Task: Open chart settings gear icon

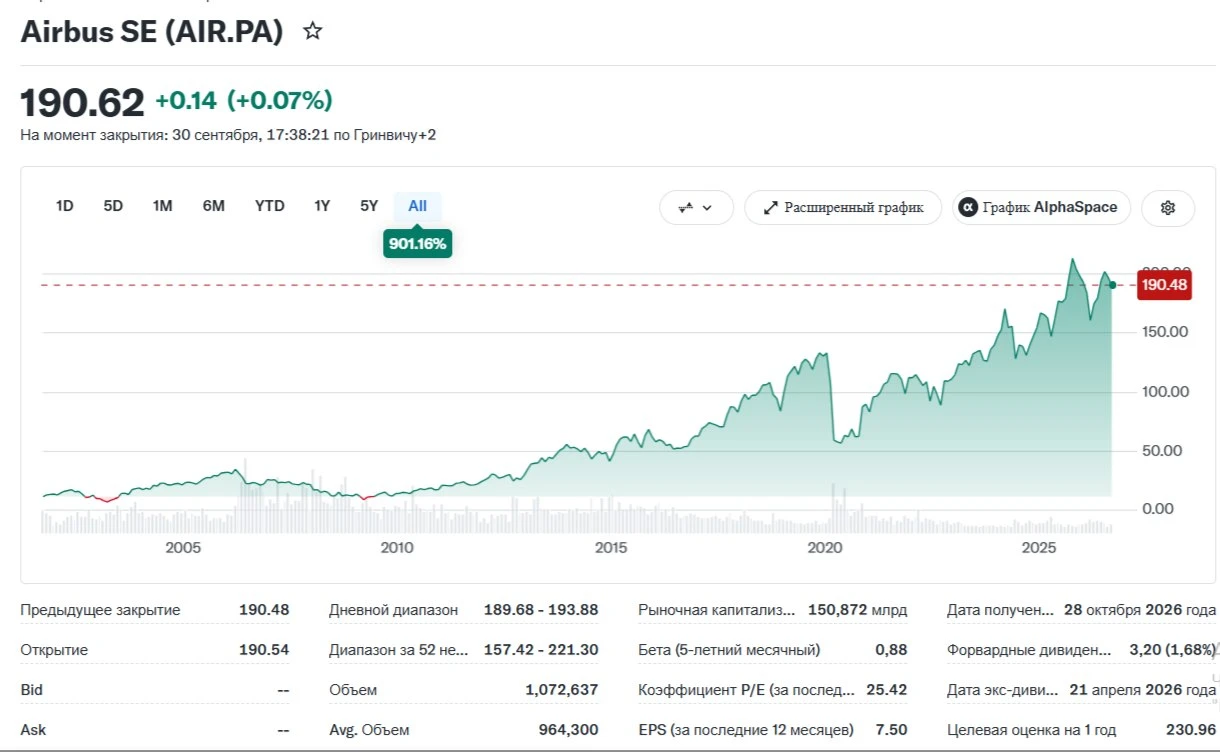Action: 1167,208
